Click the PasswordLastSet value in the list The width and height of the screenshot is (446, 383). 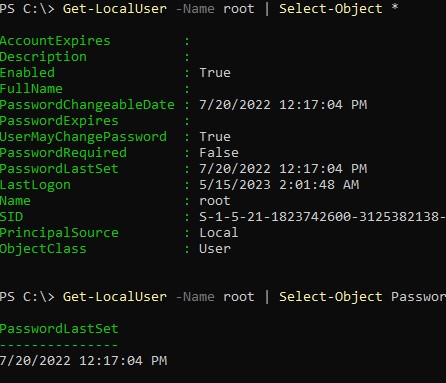283,169
